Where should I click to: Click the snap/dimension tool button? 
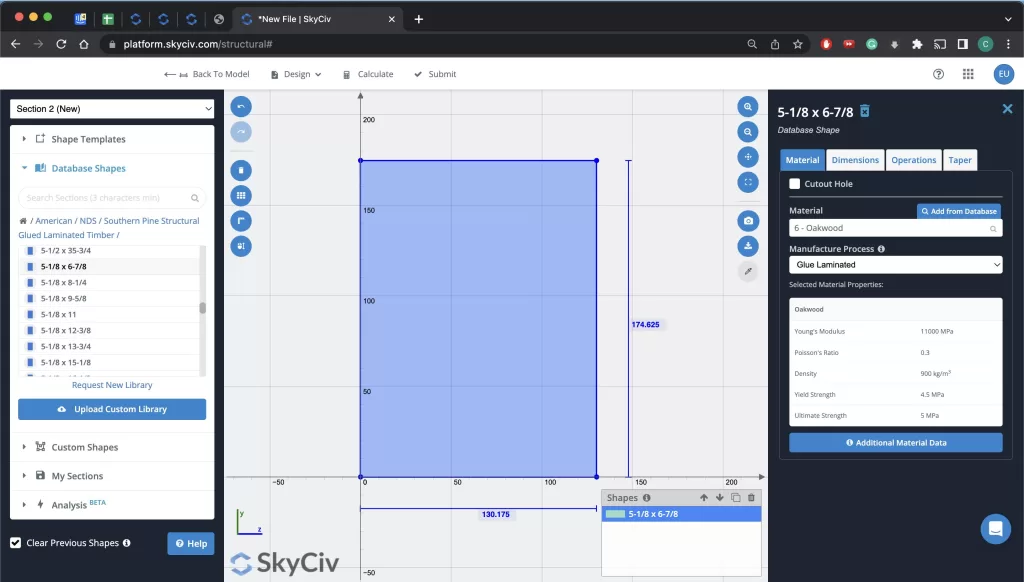[x=241, y=246]
